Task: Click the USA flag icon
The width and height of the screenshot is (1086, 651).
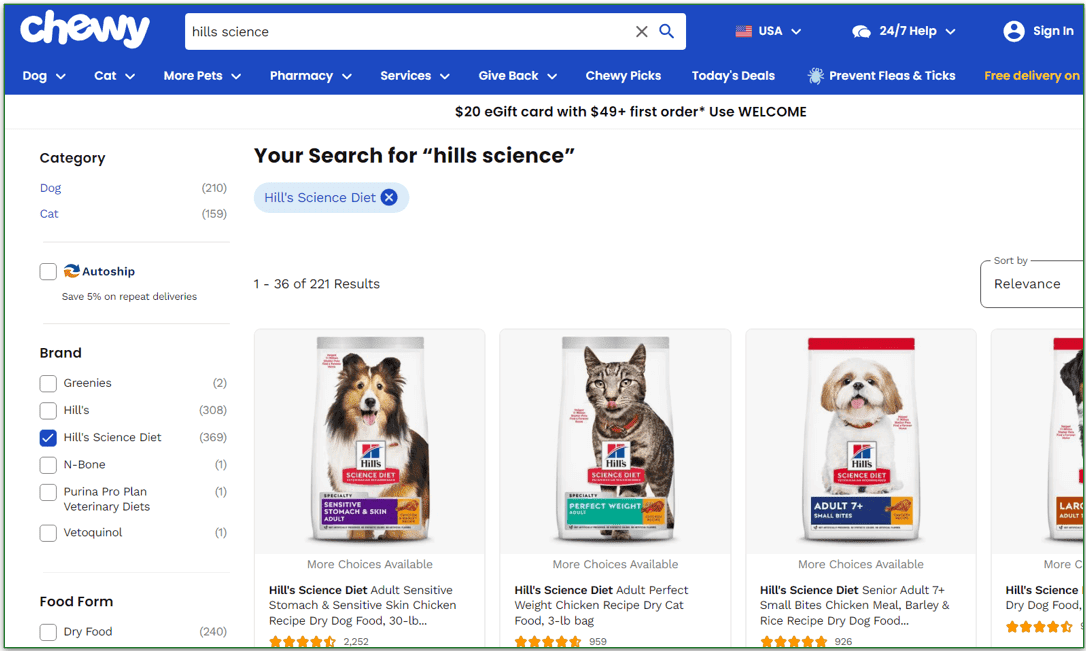Action: coord(745,31)
